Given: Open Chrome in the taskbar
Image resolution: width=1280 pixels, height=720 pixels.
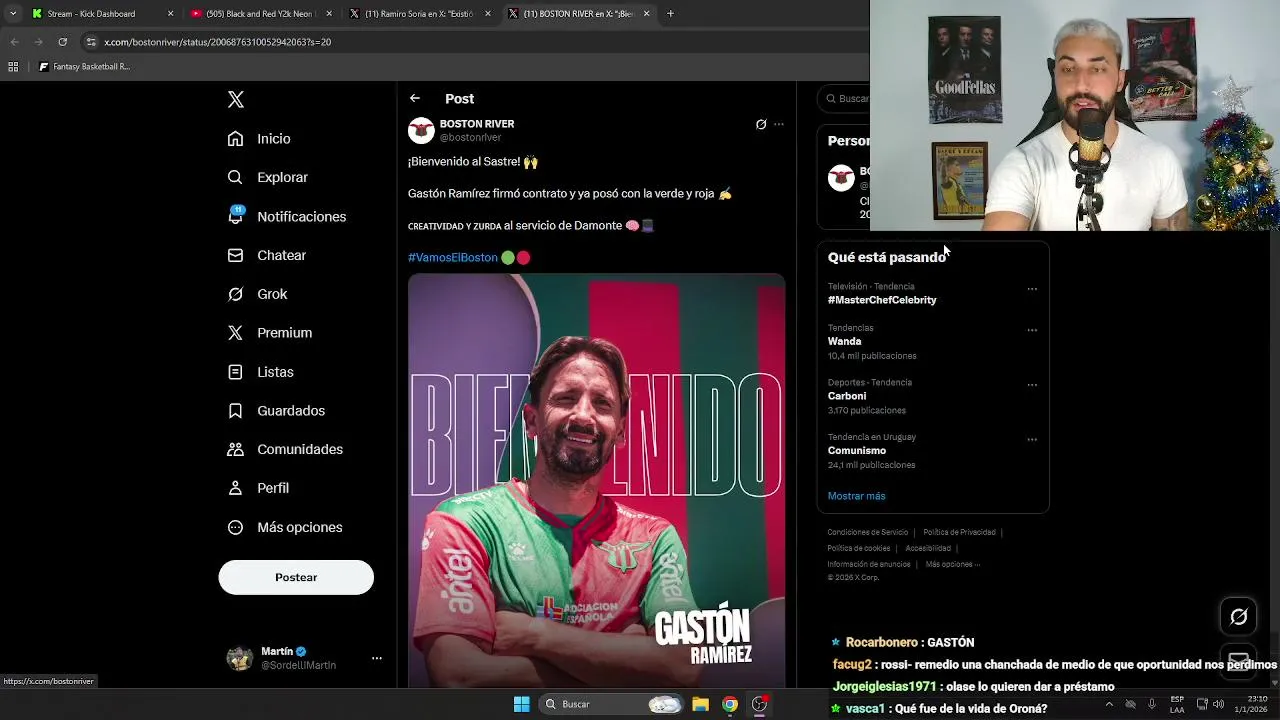Looking at the screenshot, I should [x=730, y=704].
